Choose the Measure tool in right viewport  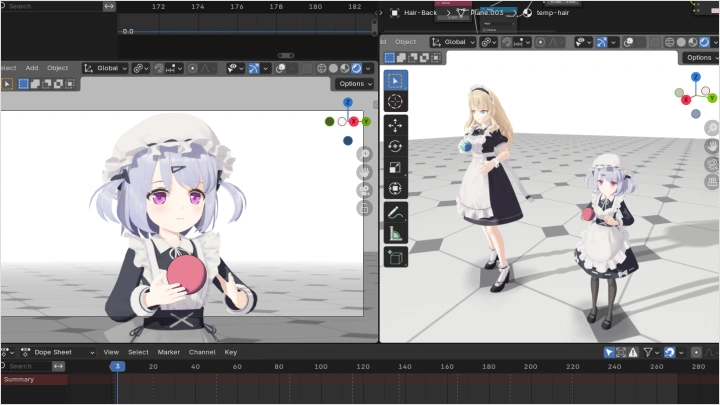click(395, 234)
